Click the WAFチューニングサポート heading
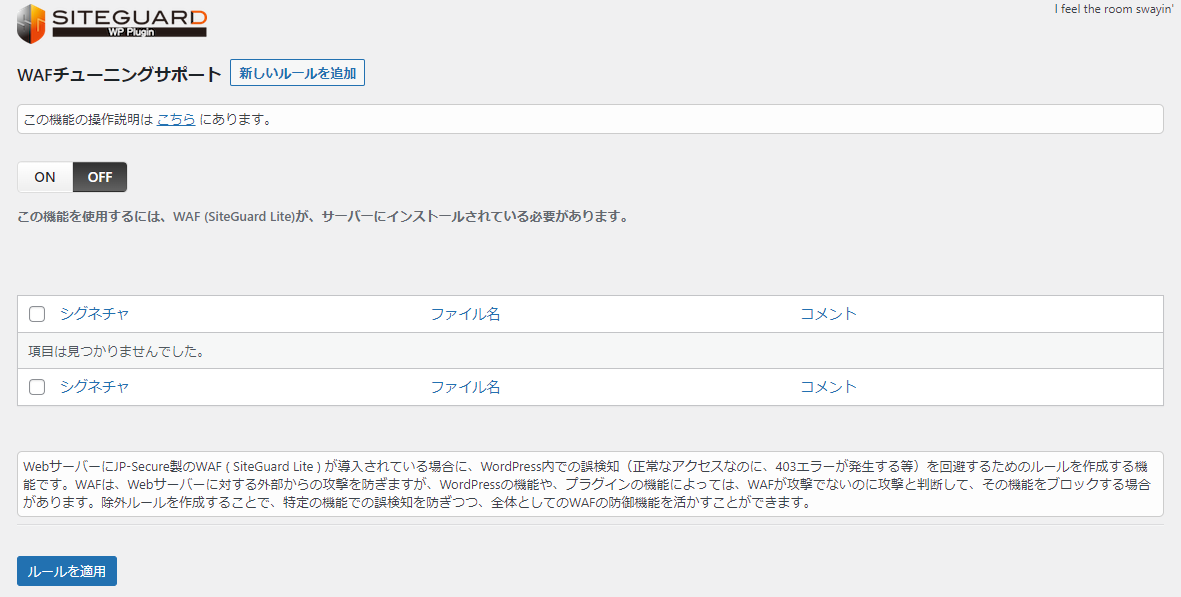Screen dimensions: 1181x597 pos(119,75)
